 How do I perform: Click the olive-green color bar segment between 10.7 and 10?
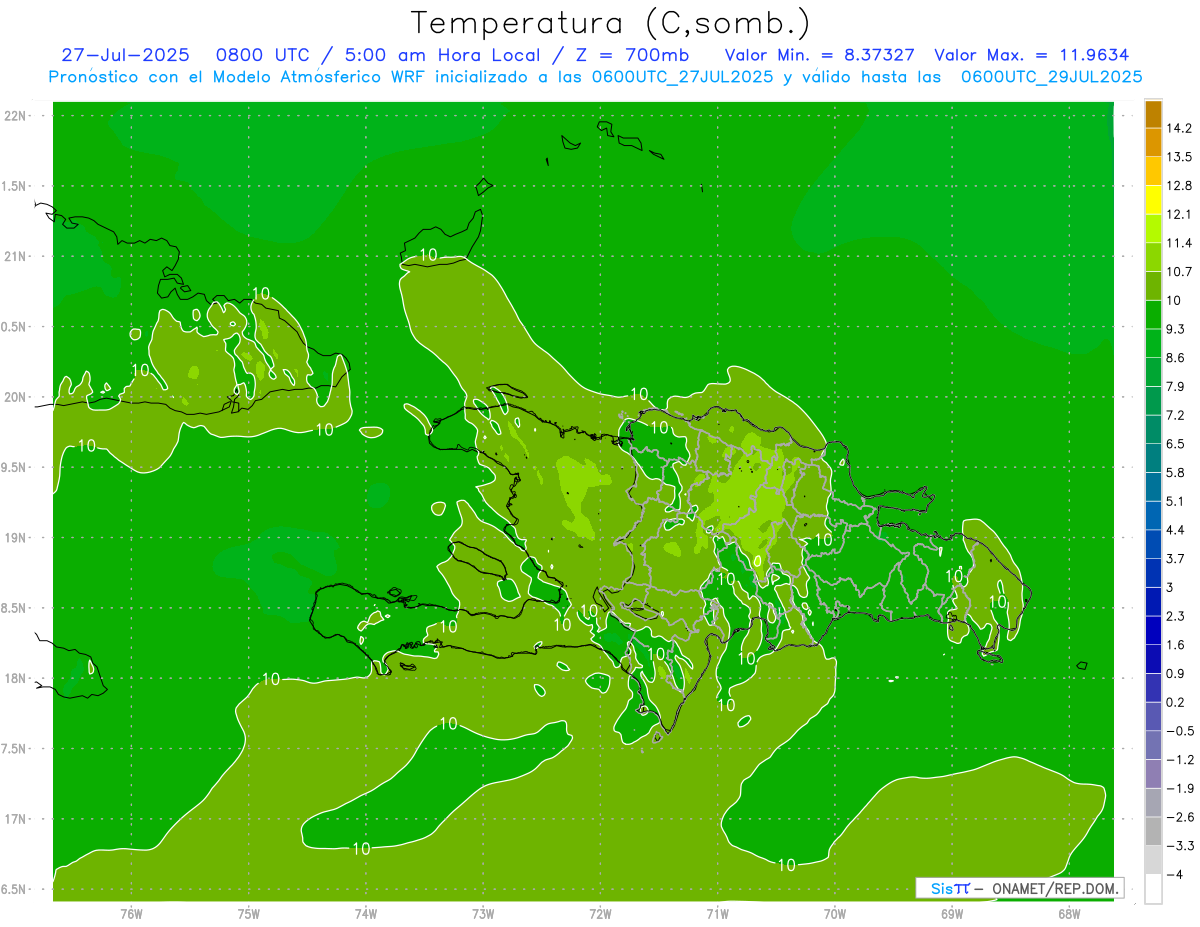(1153, 286)
